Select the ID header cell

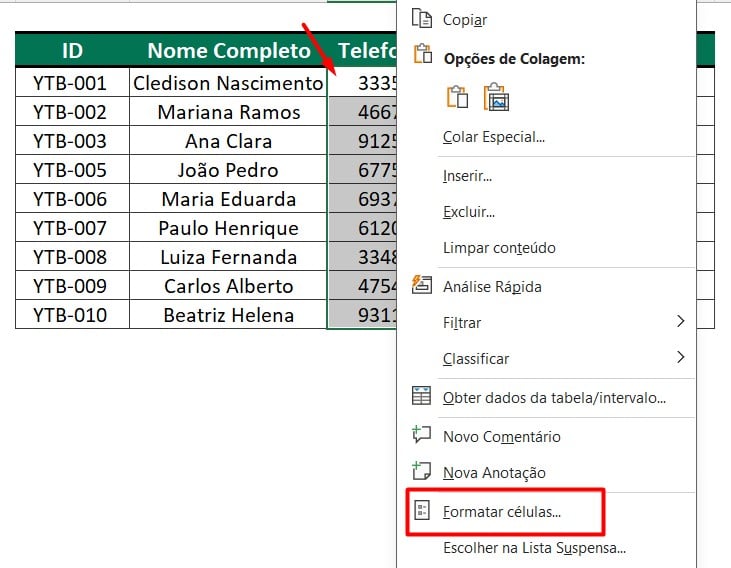(72, 50)
